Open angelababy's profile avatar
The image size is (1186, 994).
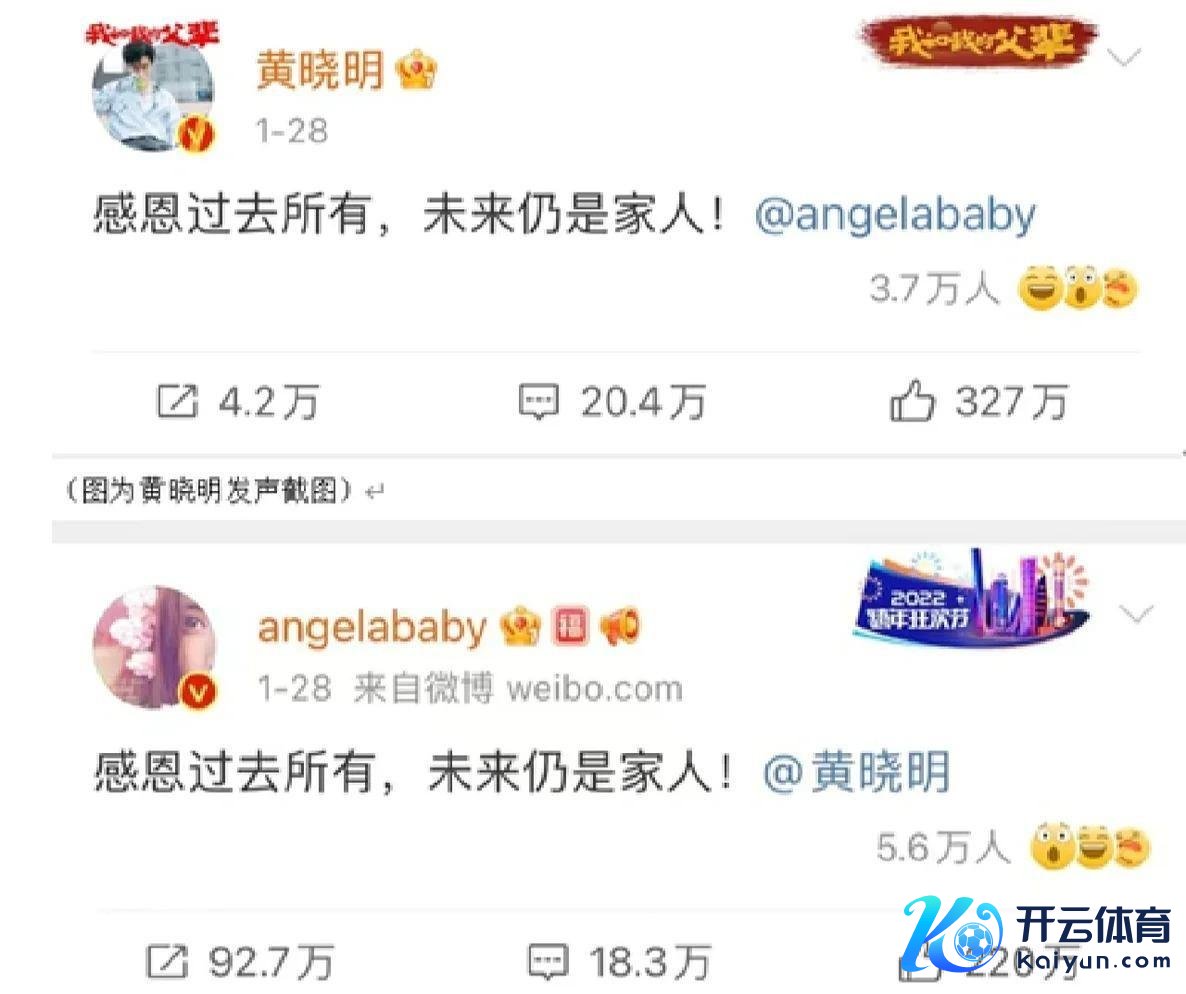click(154, 648)
